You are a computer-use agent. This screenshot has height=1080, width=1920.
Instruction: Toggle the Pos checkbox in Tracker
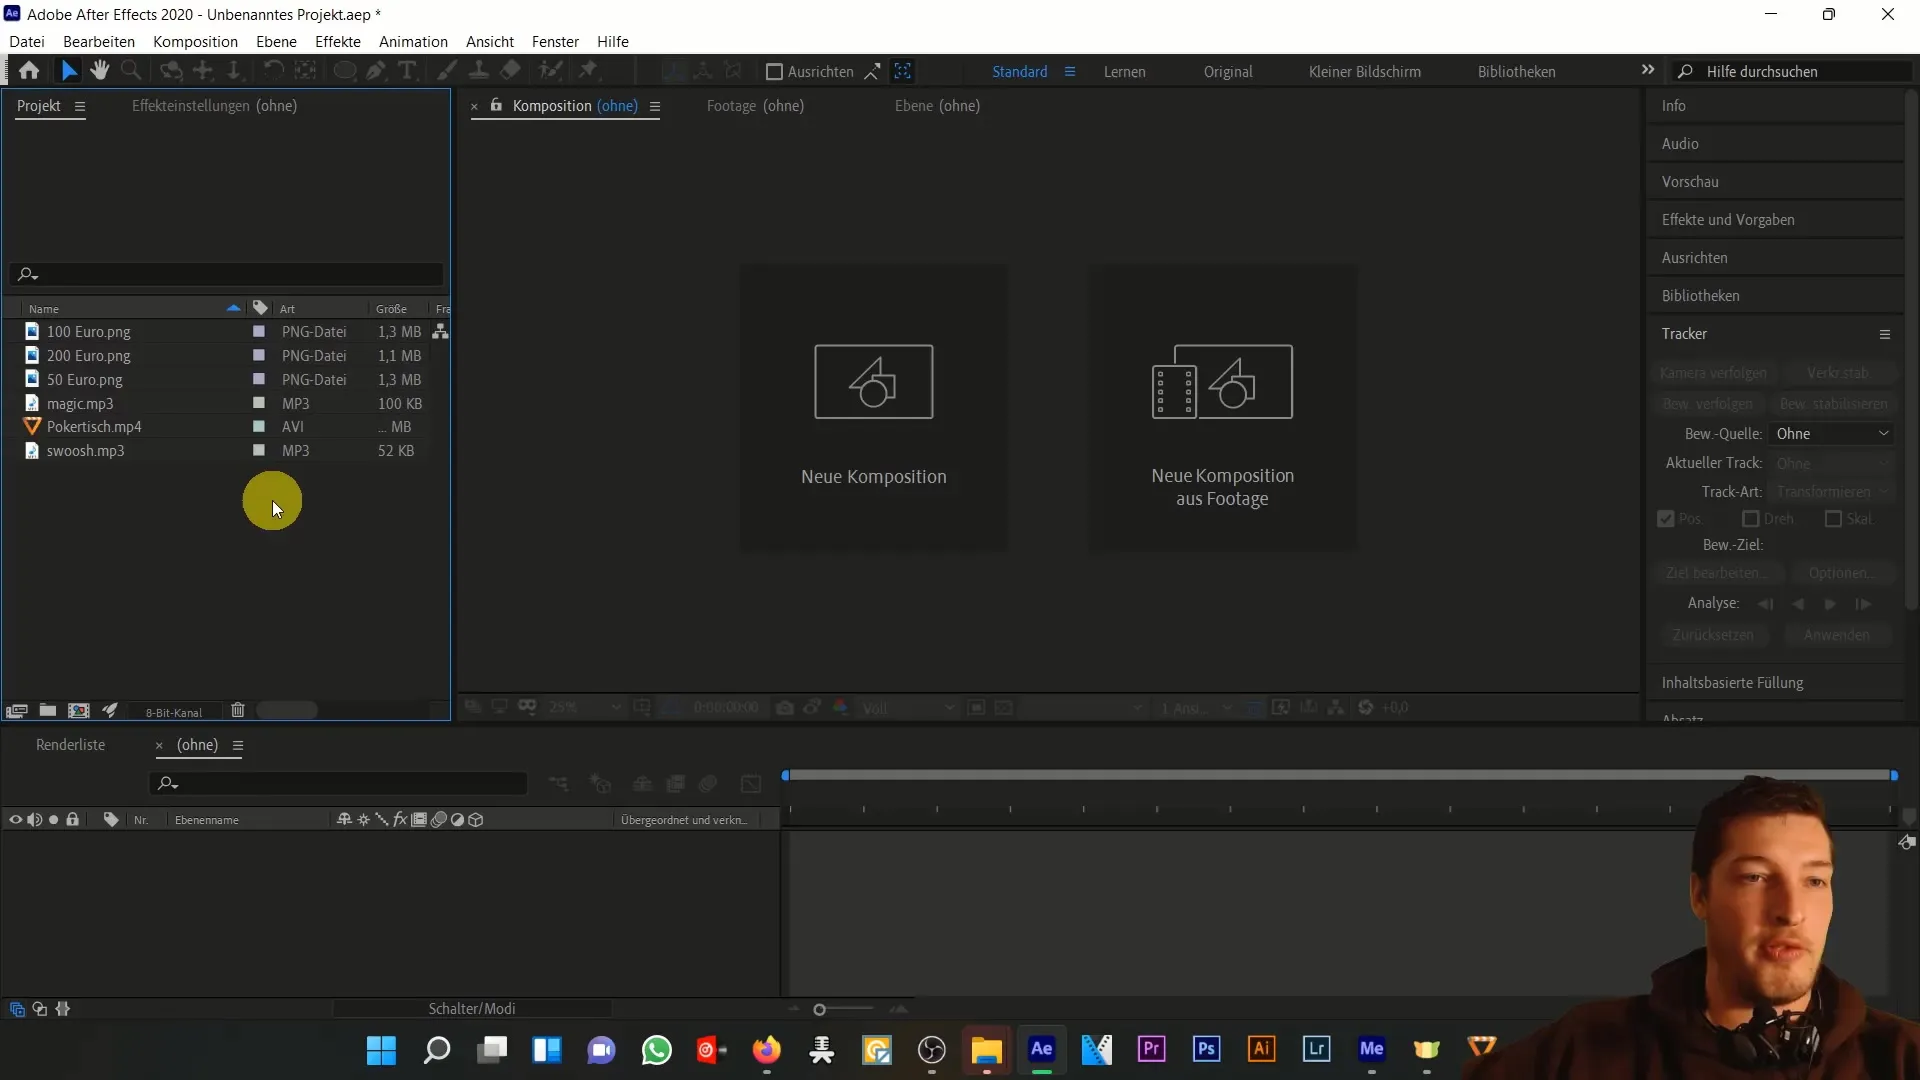pos(1666,519)
